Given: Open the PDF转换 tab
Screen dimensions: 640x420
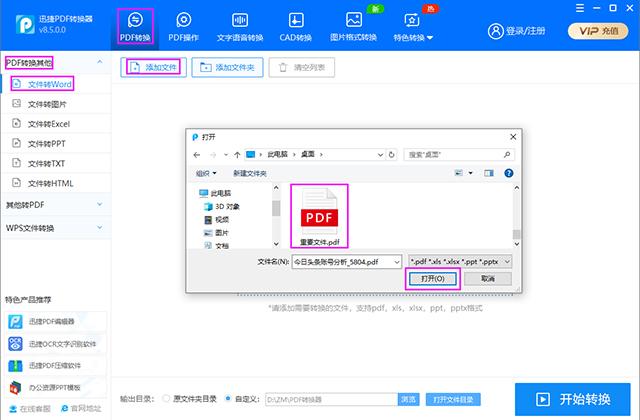Looking at the screenshot, I should click(135, 27).
